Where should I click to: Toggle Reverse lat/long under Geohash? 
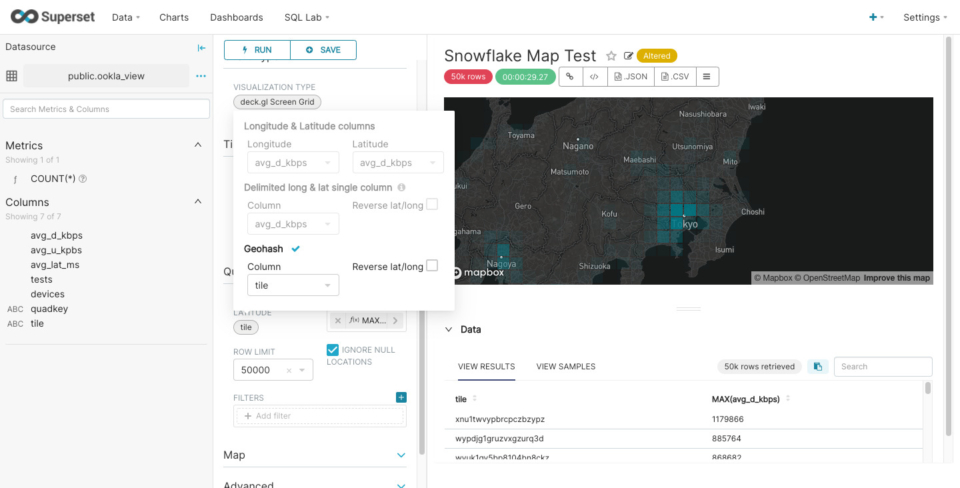(432, 266)
